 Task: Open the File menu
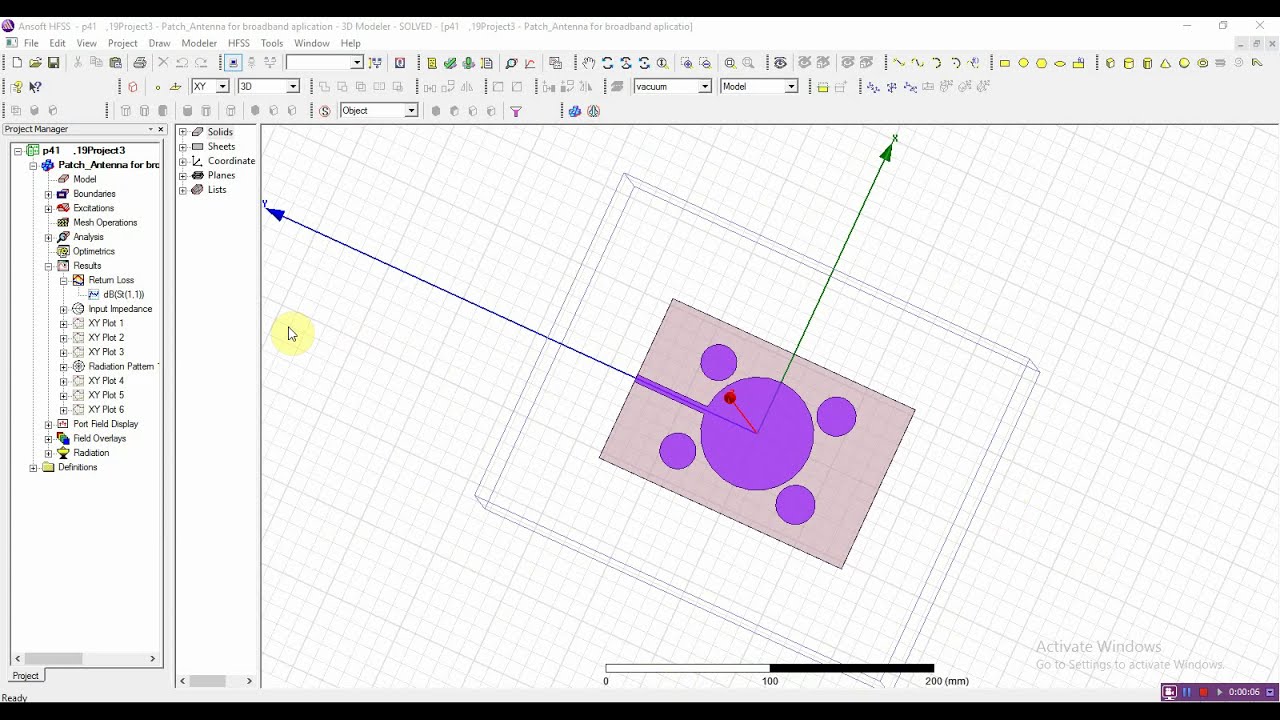31,43
